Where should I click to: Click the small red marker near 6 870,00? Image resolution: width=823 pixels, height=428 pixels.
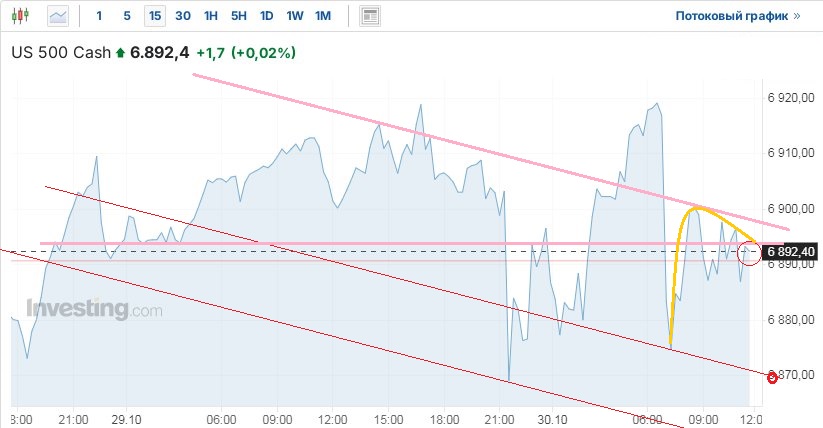point(771,377)
